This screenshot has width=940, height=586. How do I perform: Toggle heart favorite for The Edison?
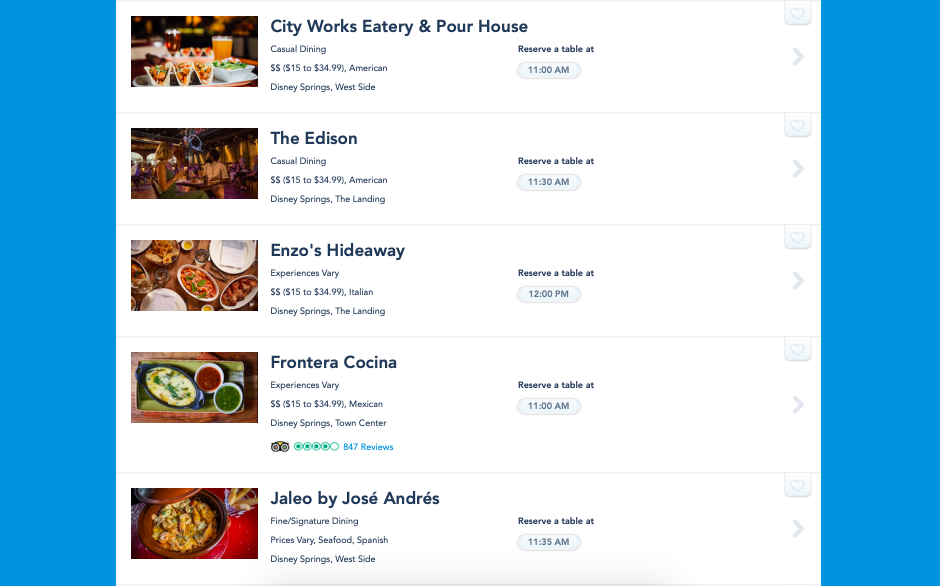[797, 125]
